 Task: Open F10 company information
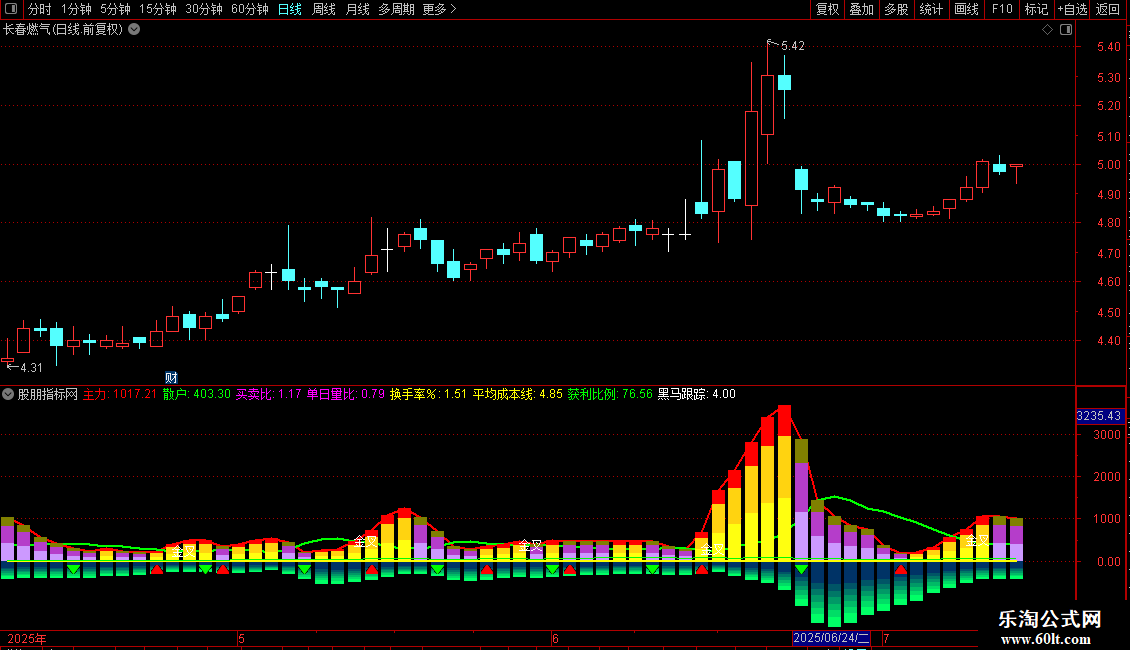1002,9
